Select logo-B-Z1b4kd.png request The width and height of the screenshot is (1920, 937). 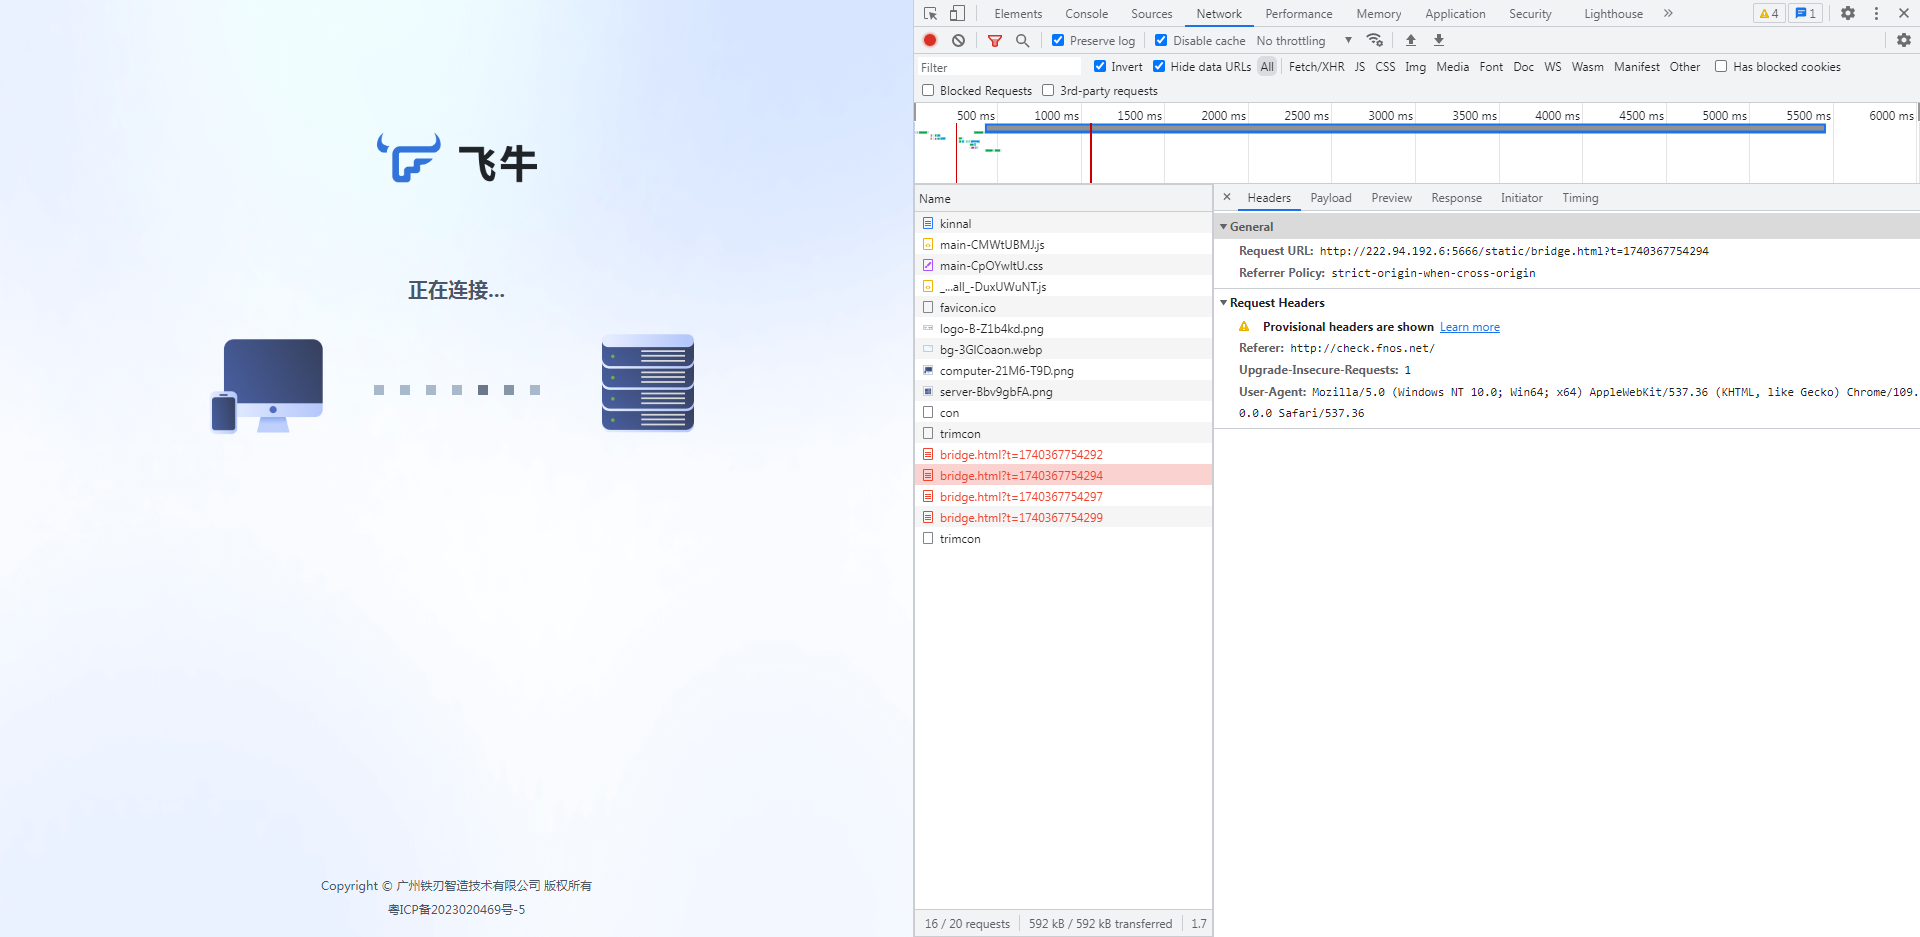[x=1063, y=328]
